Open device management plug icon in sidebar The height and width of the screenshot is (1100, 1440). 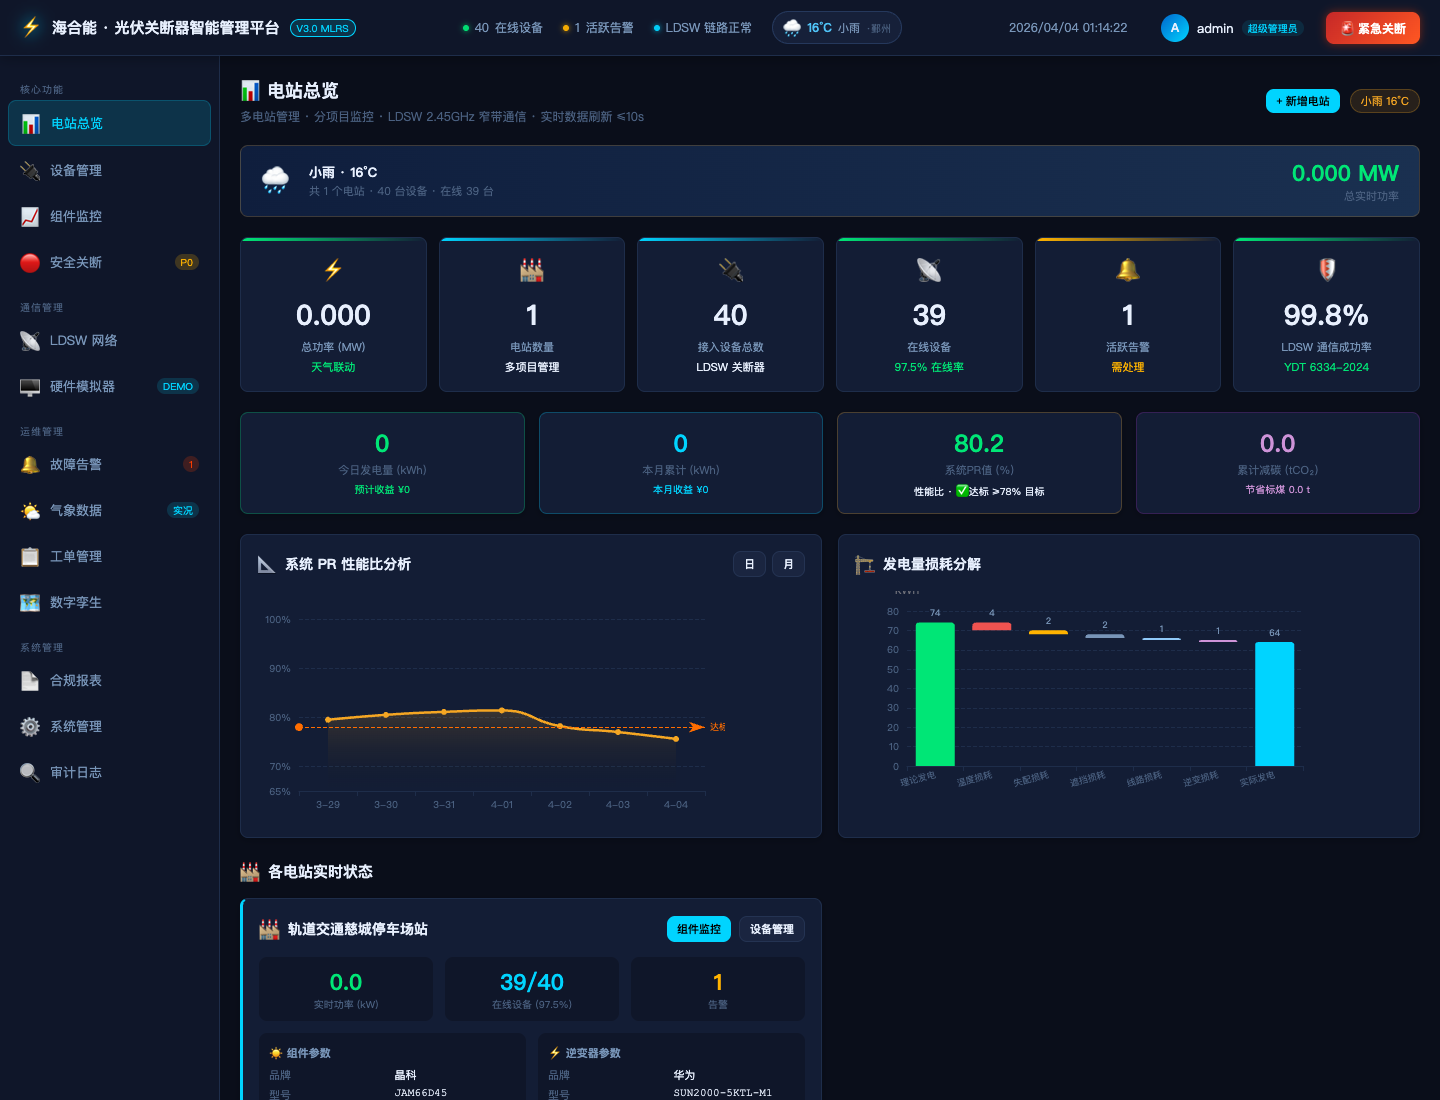point(30,171)
